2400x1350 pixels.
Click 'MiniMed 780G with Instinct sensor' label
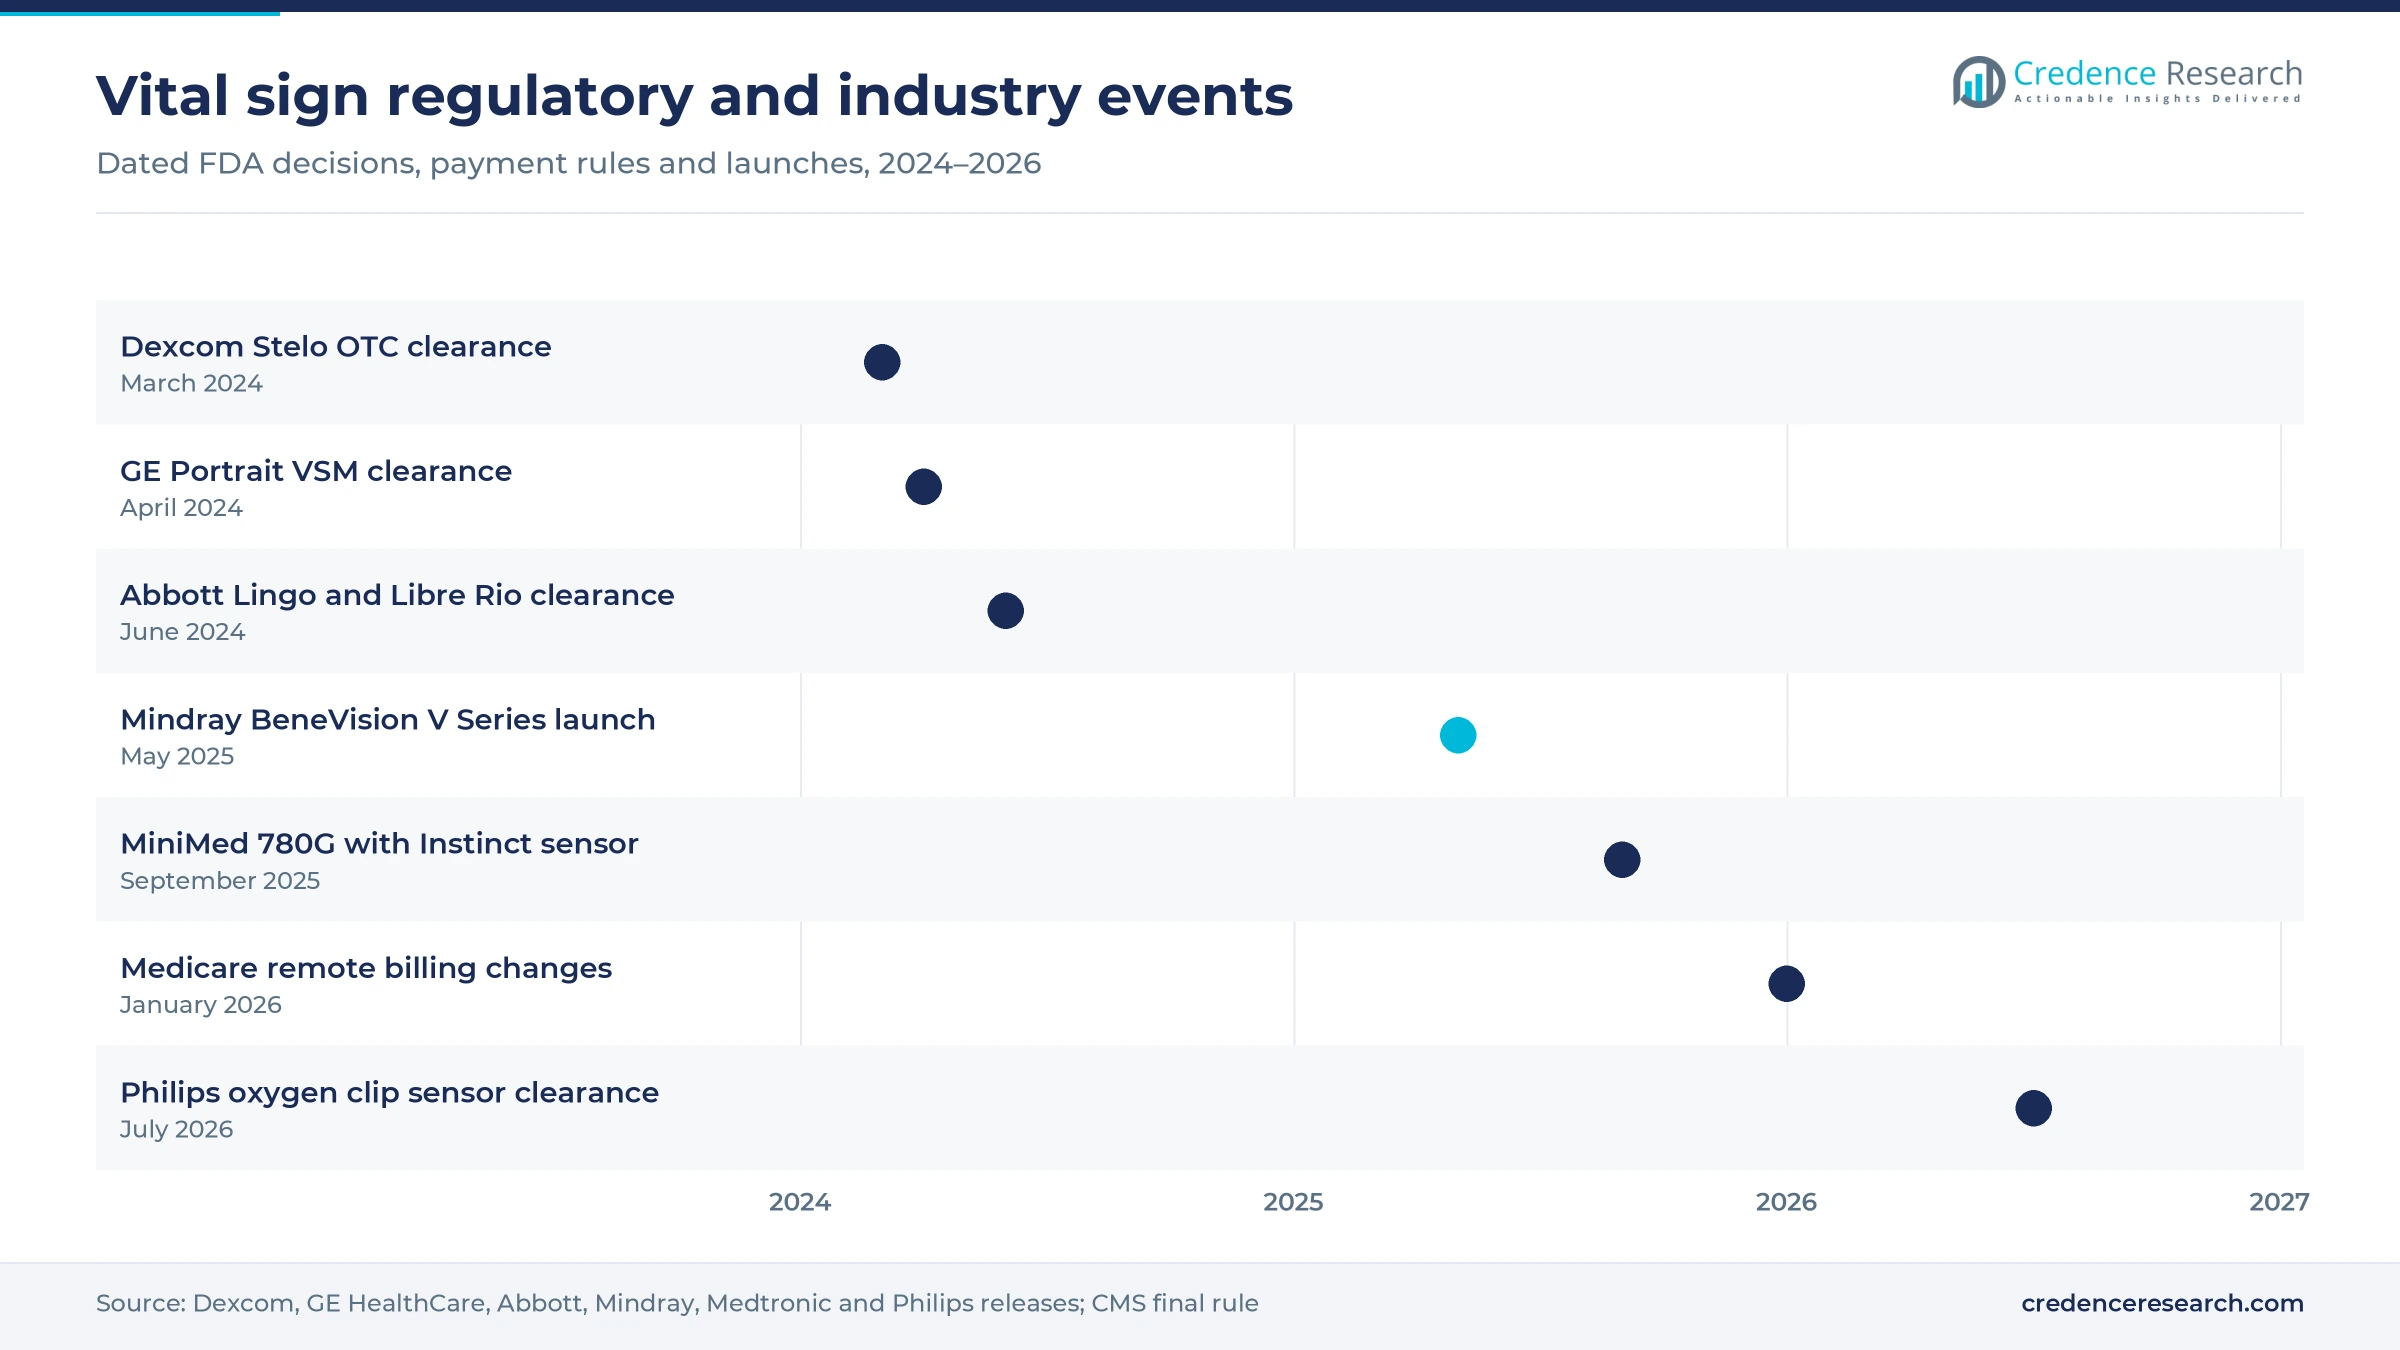pos(379,844)
